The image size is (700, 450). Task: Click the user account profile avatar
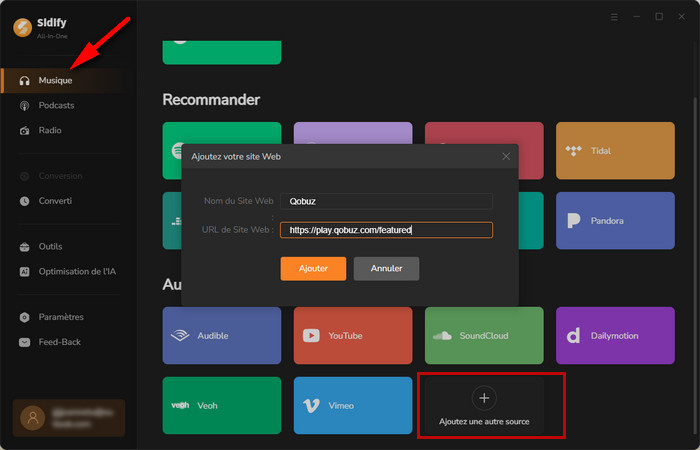pyautogui.click(x=35, y=417)
